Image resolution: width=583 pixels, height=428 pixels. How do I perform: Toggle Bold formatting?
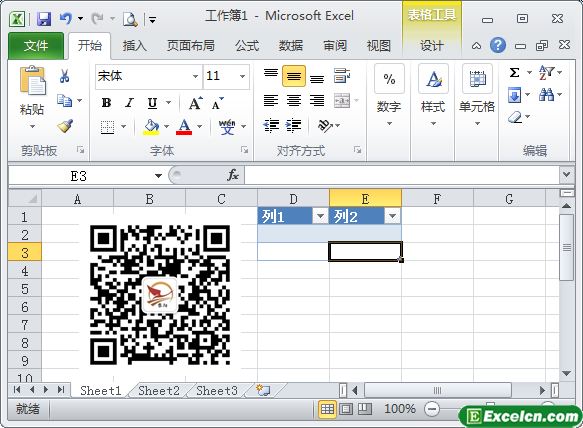pos(106,103)
